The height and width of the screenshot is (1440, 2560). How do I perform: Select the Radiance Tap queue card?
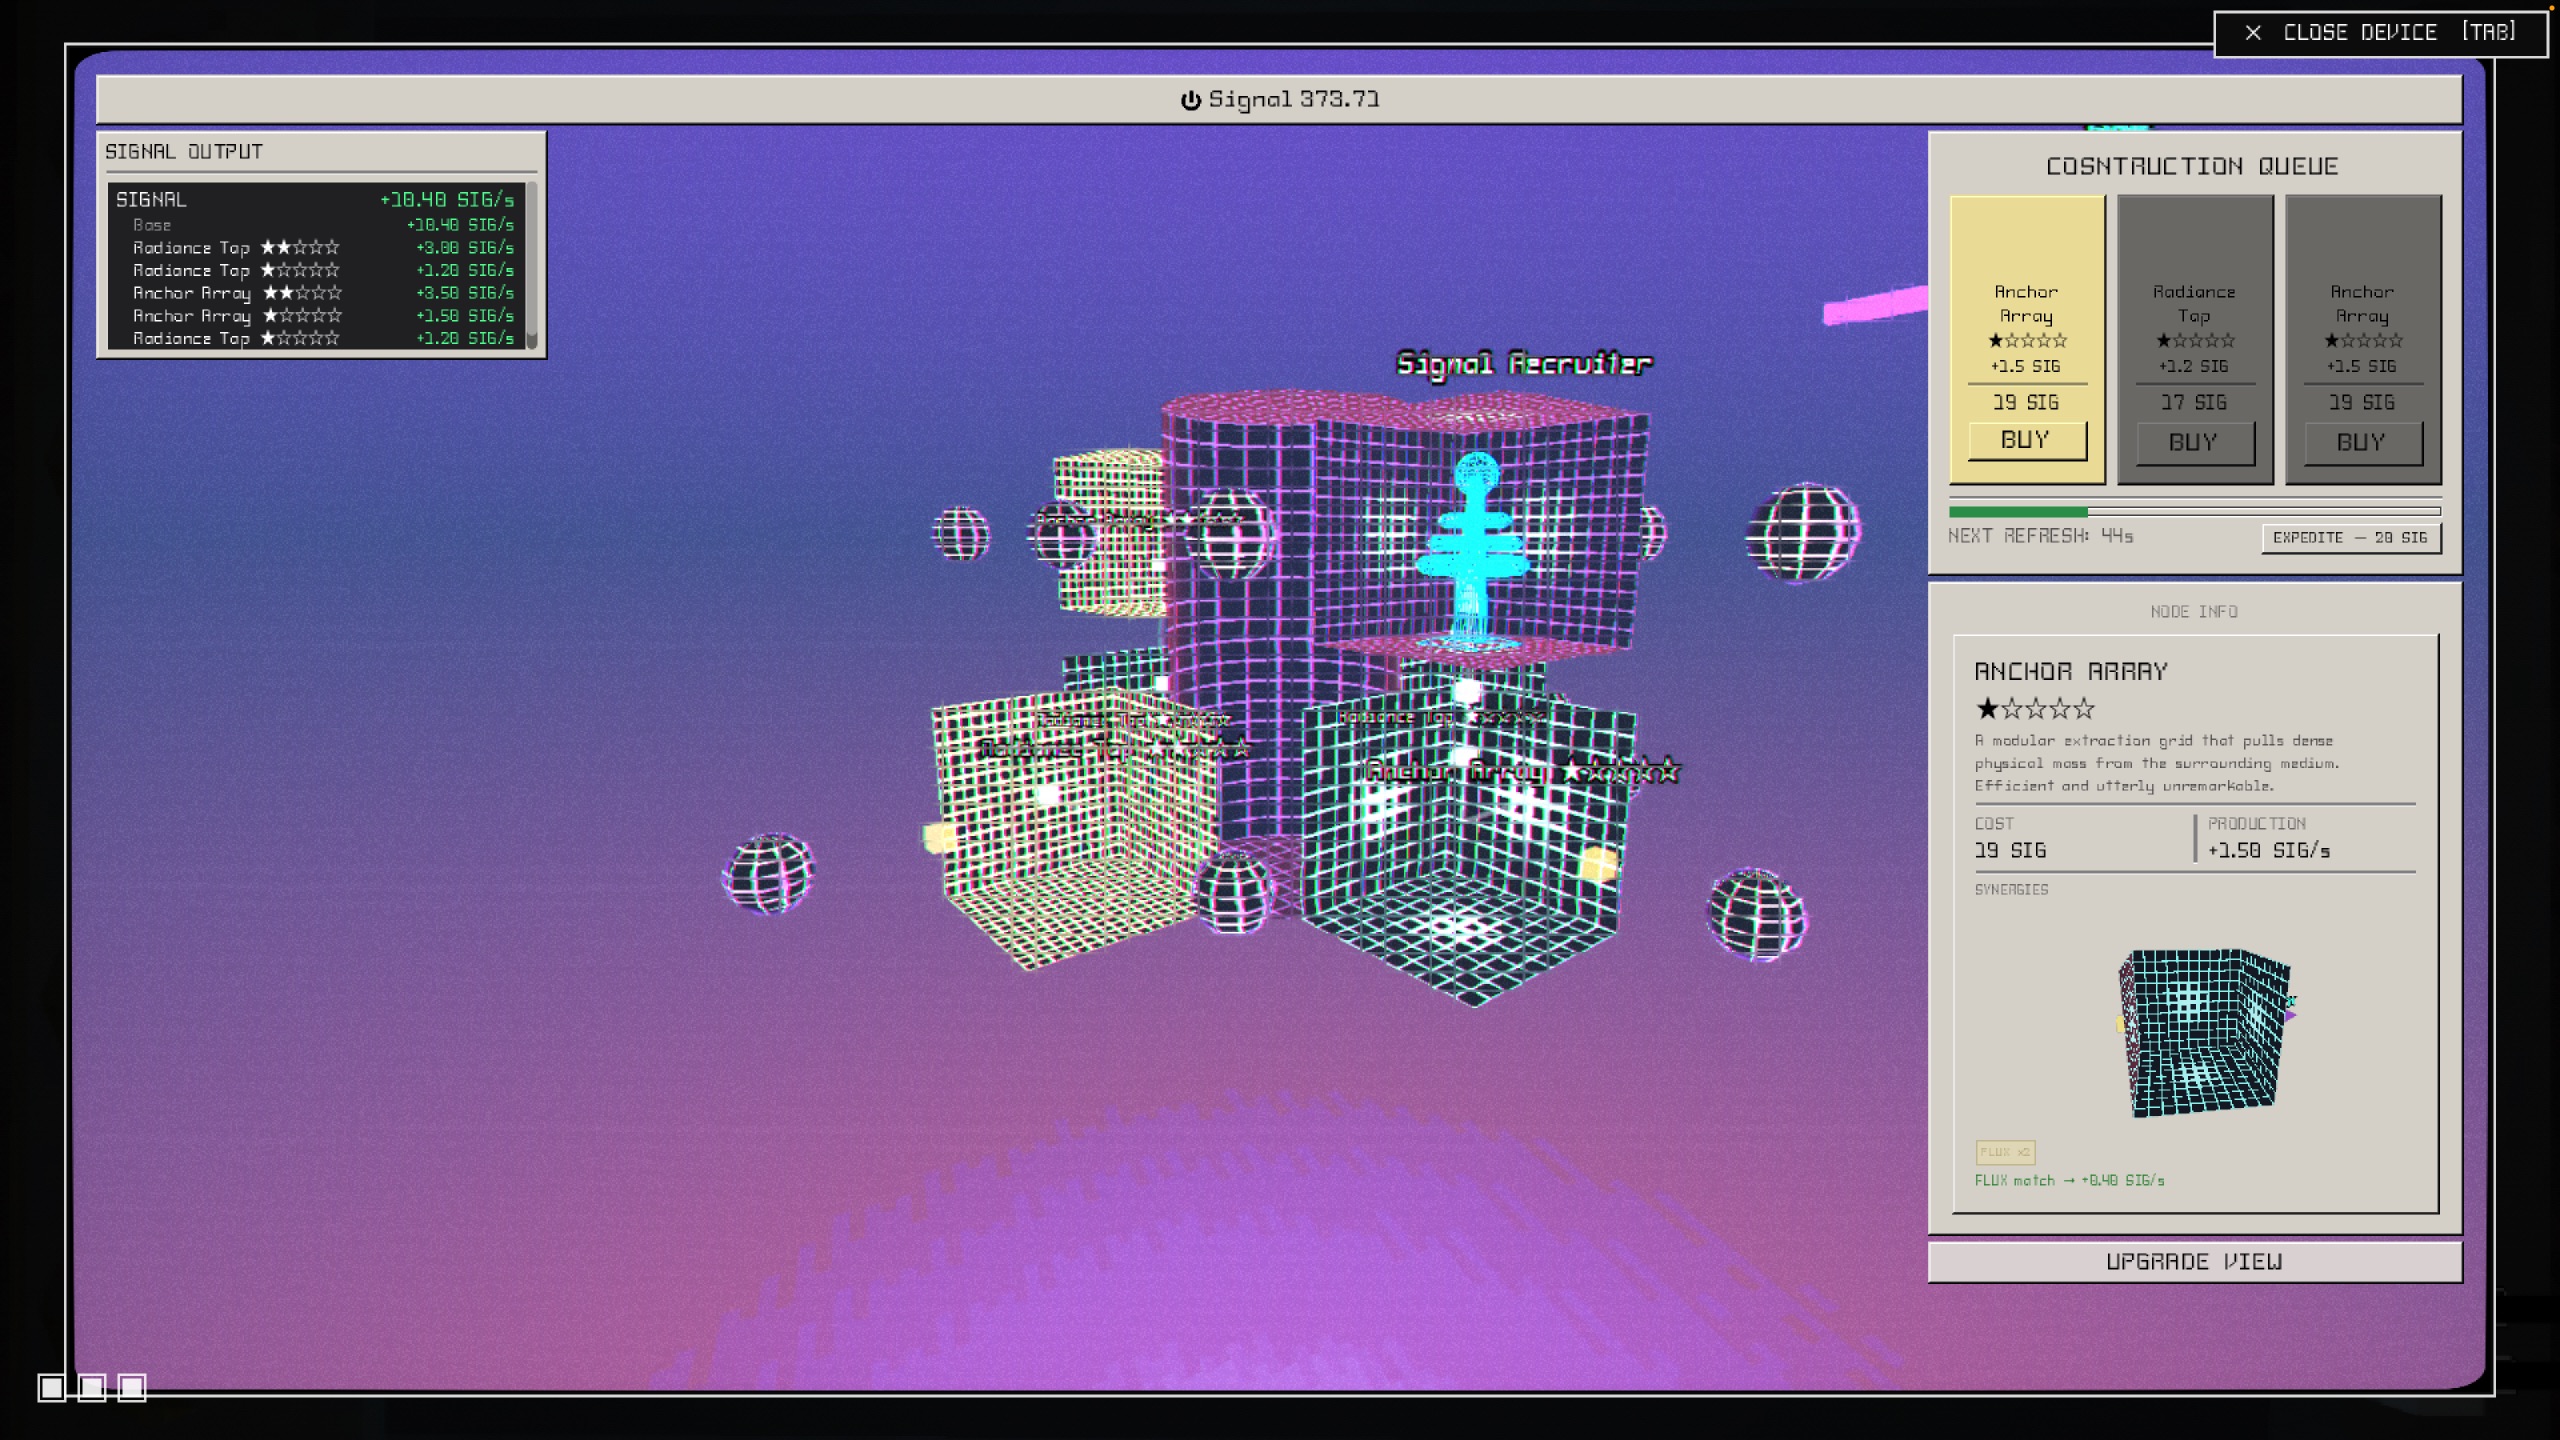[2195, 339]
